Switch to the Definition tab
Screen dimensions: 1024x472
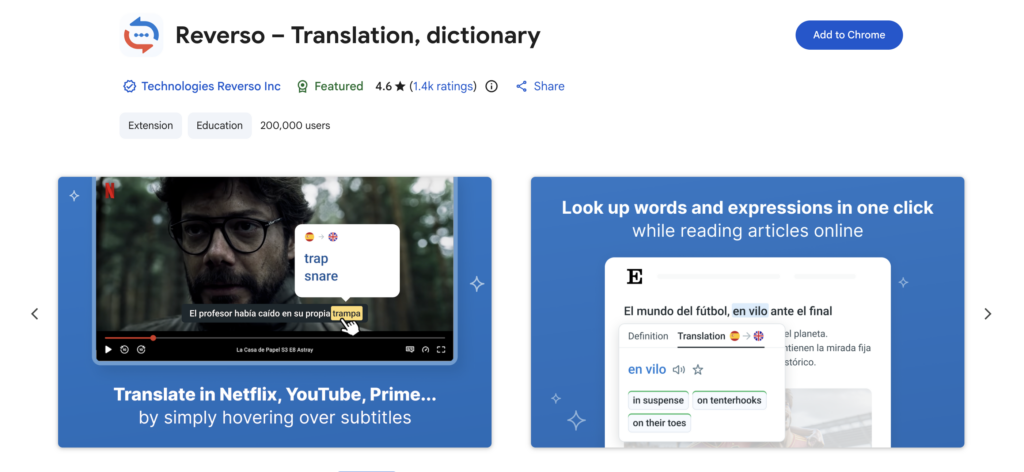click(648, 336)
